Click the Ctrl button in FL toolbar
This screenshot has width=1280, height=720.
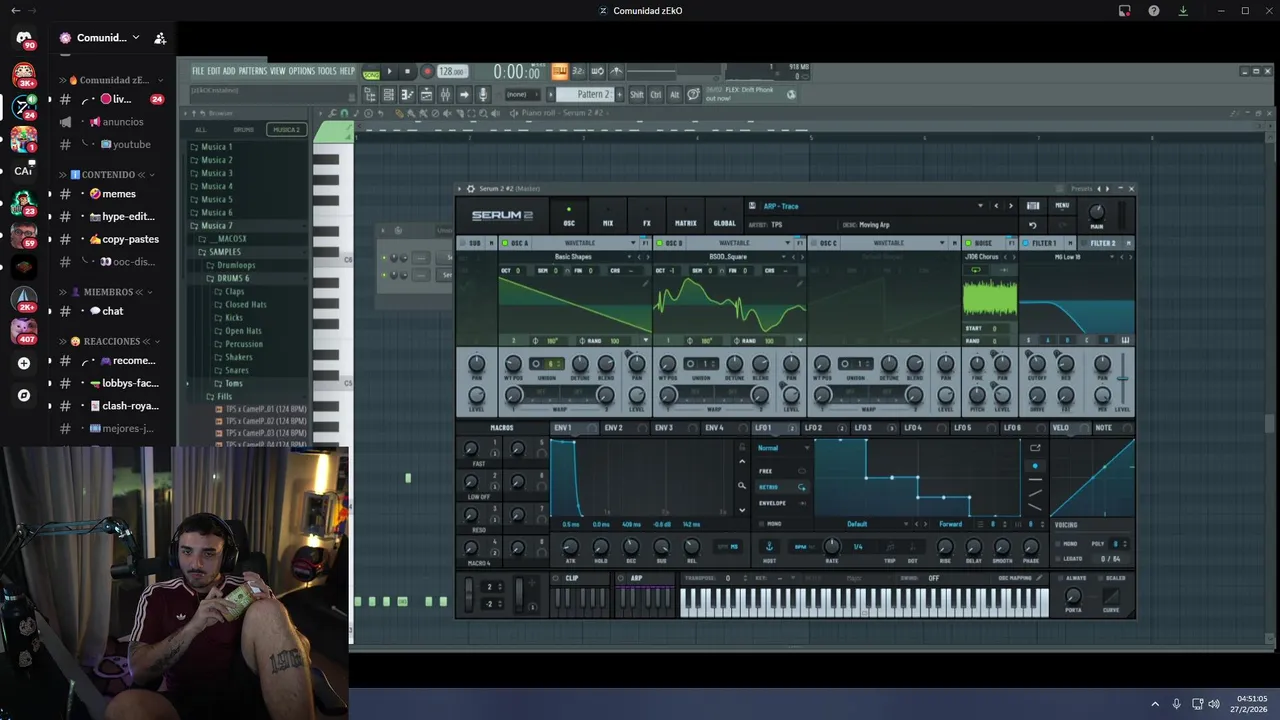(656, 94)
